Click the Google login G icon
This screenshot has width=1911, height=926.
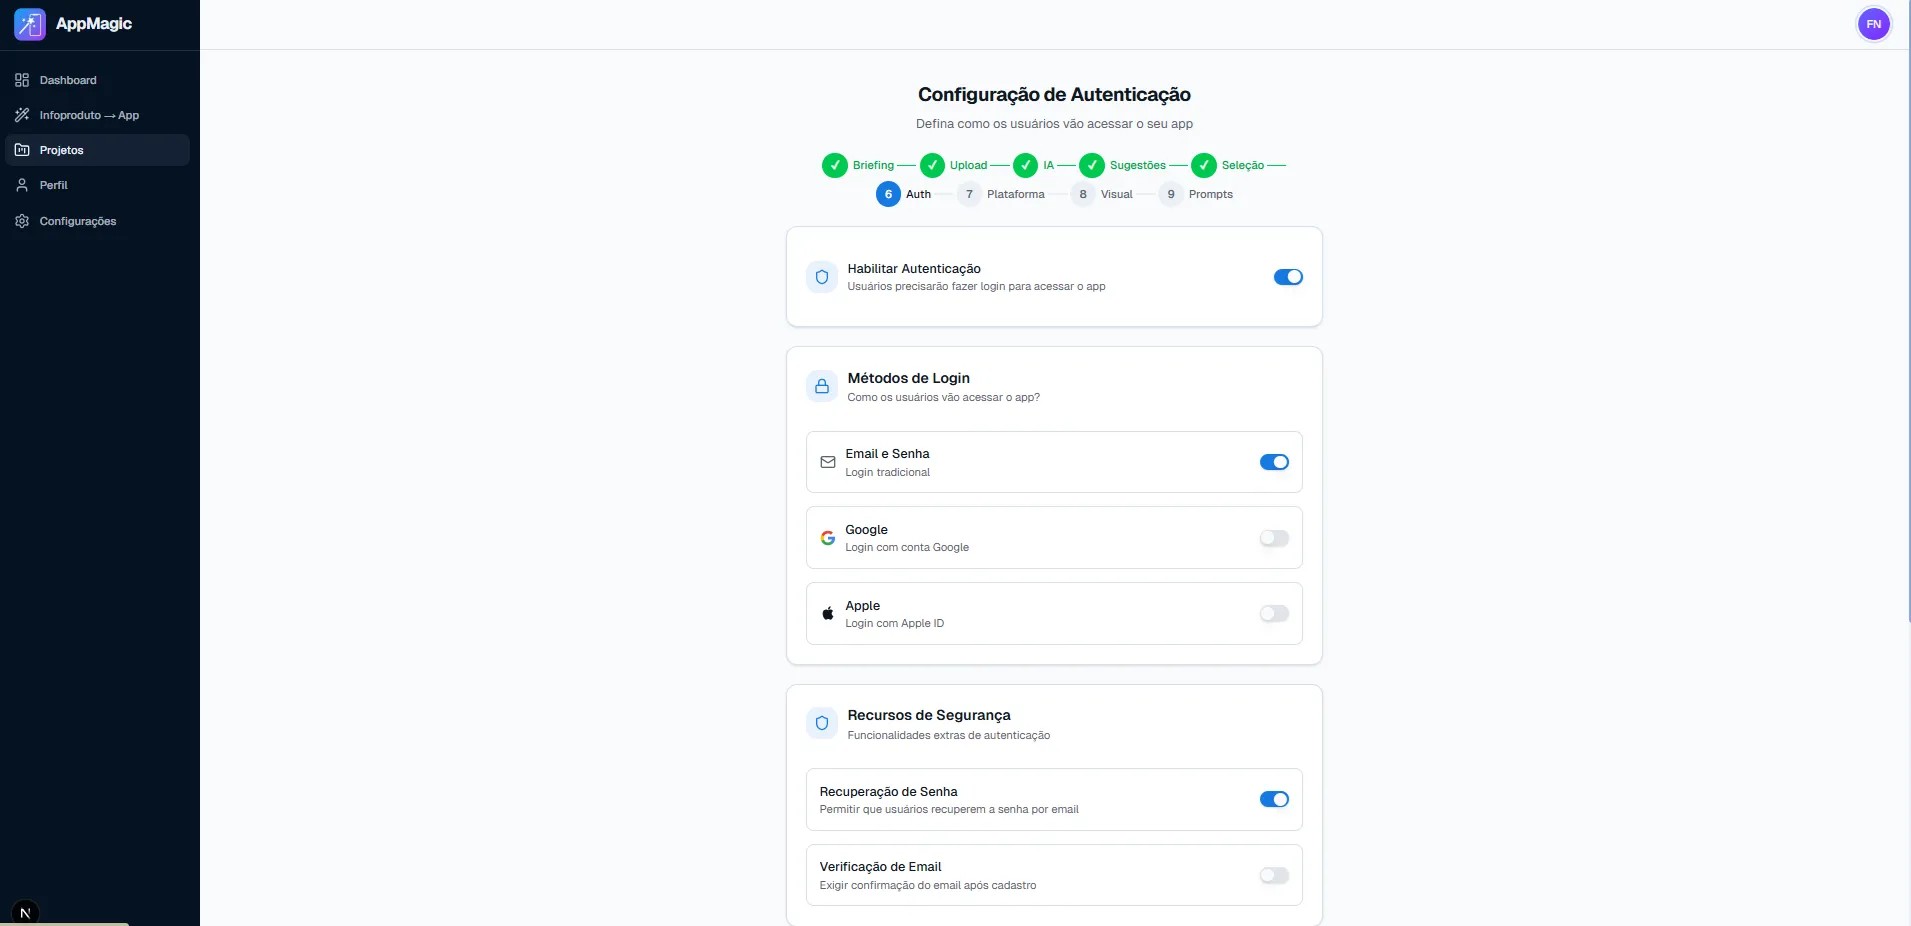tap(827, 537)
